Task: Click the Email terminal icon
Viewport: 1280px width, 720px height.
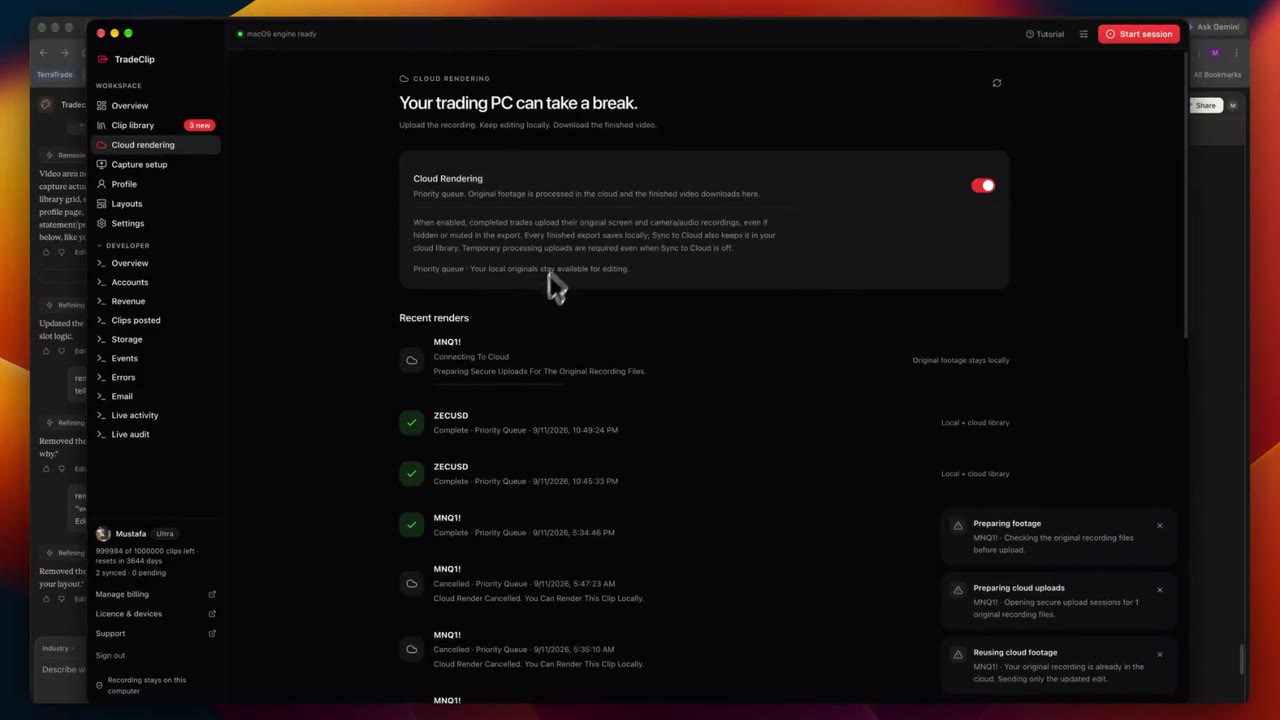Action: (x=101, y=396)
